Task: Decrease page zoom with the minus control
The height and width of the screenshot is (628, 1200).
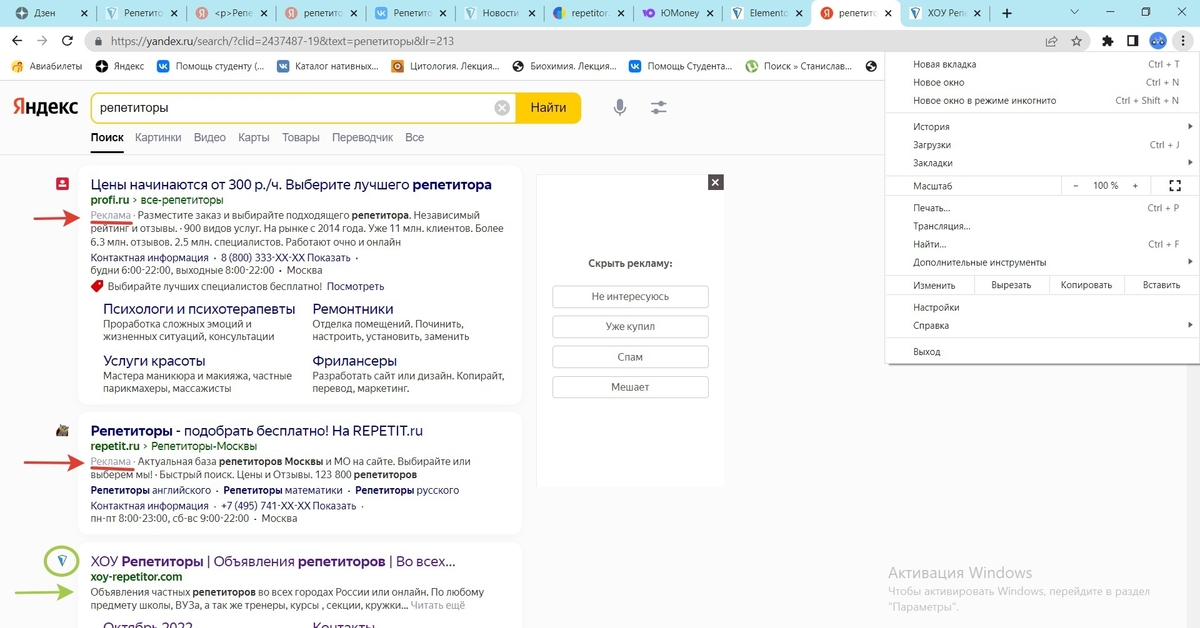Action: tap(1076, 186)
